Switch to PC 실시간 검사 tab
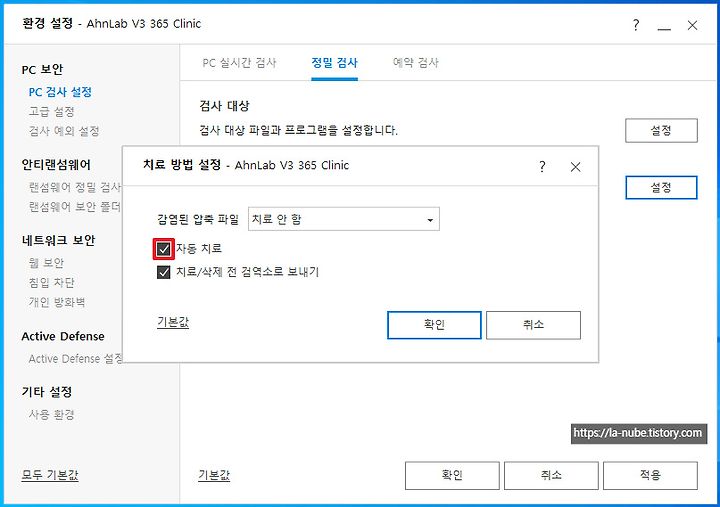The image size is (720, 507). [239, 63]
